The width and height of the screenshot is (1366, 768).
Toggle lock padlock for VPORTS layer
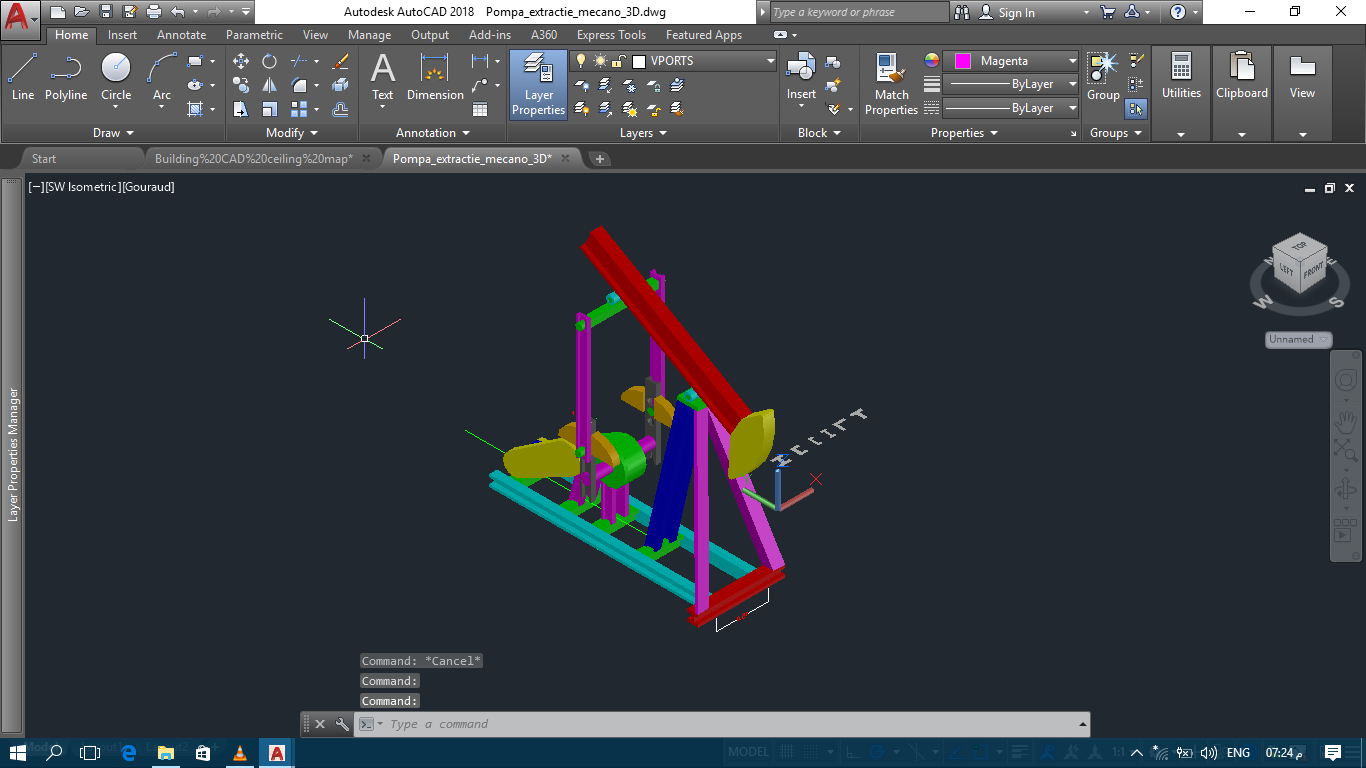coord(620,61)
